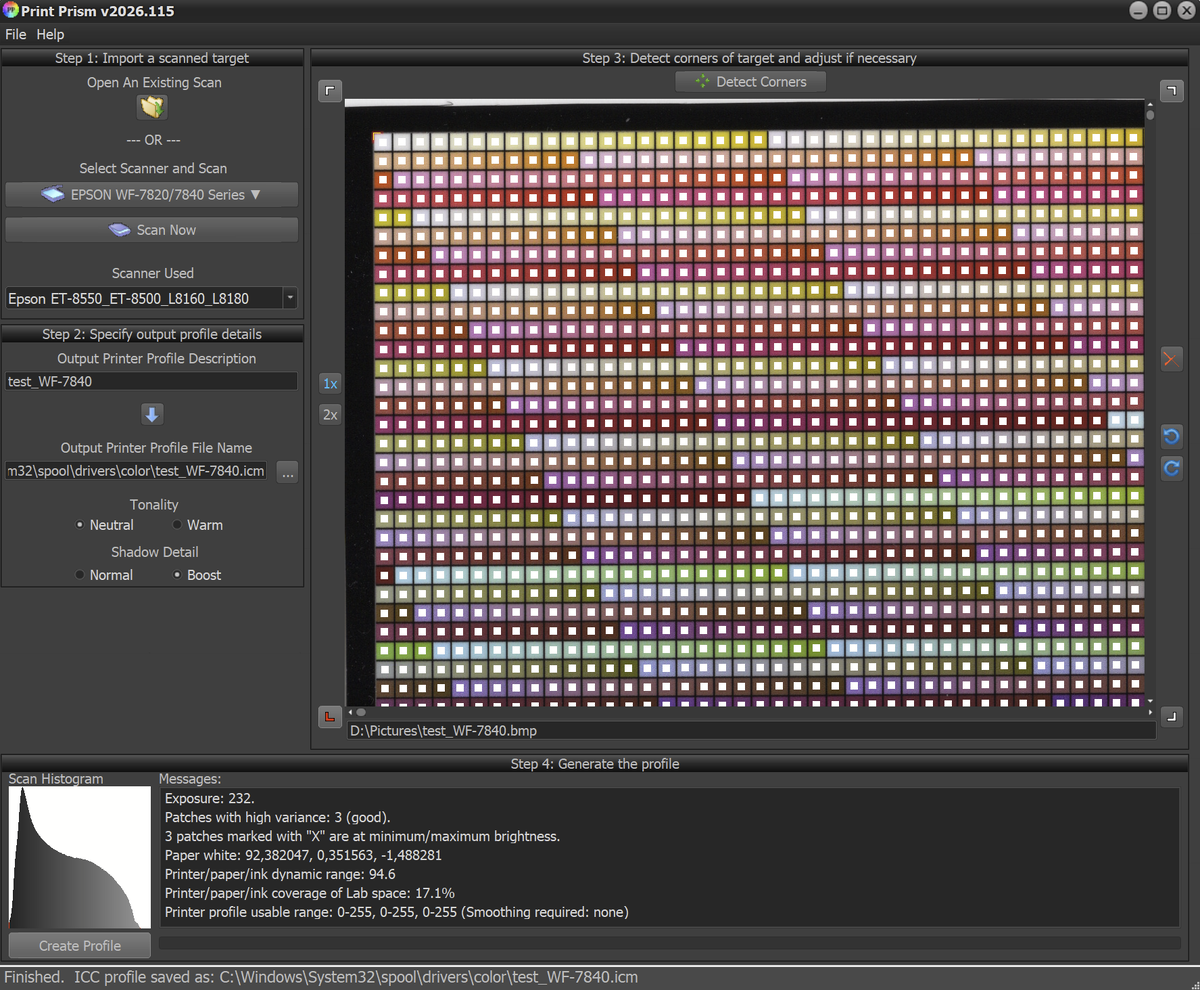Viewport: 1200px width, 990px height.
Task: Click the top-right corner marker button
Action: 1171,91
